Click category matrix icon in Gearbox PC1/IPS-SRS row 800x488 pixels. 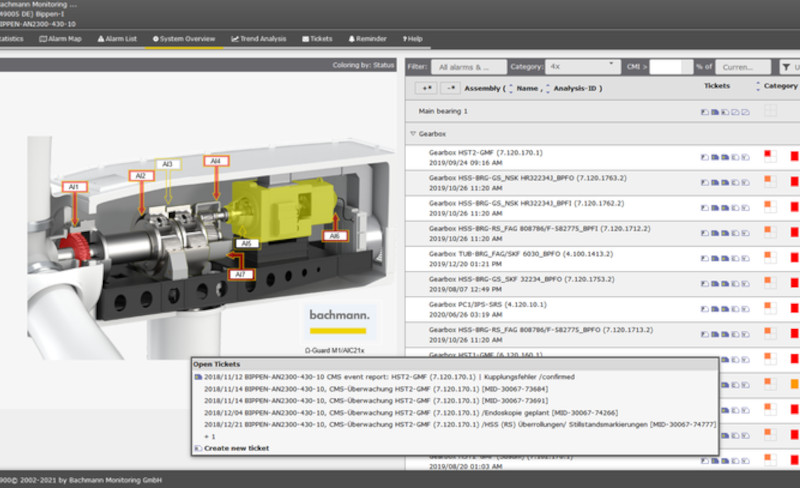coord(770,308)
